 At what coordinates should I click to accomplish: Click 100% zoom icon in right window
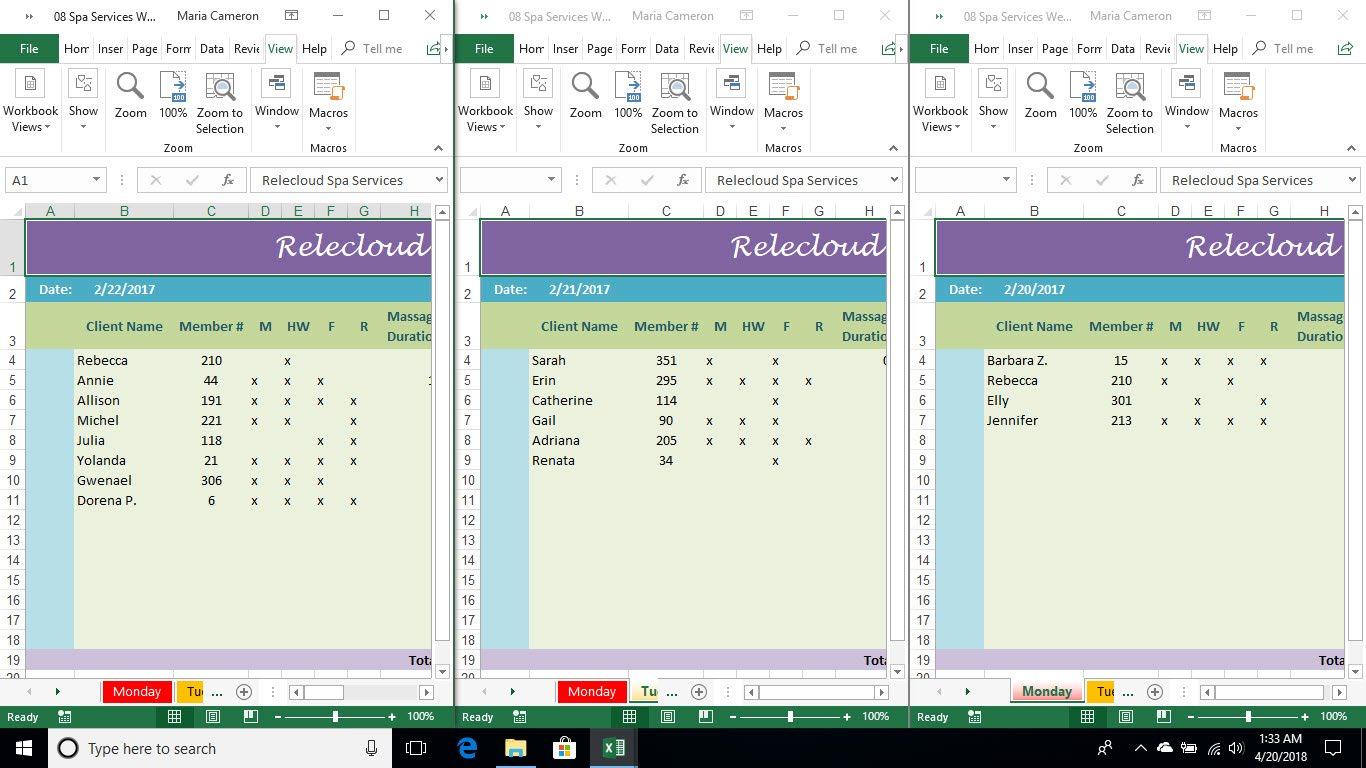(1083, 96)
